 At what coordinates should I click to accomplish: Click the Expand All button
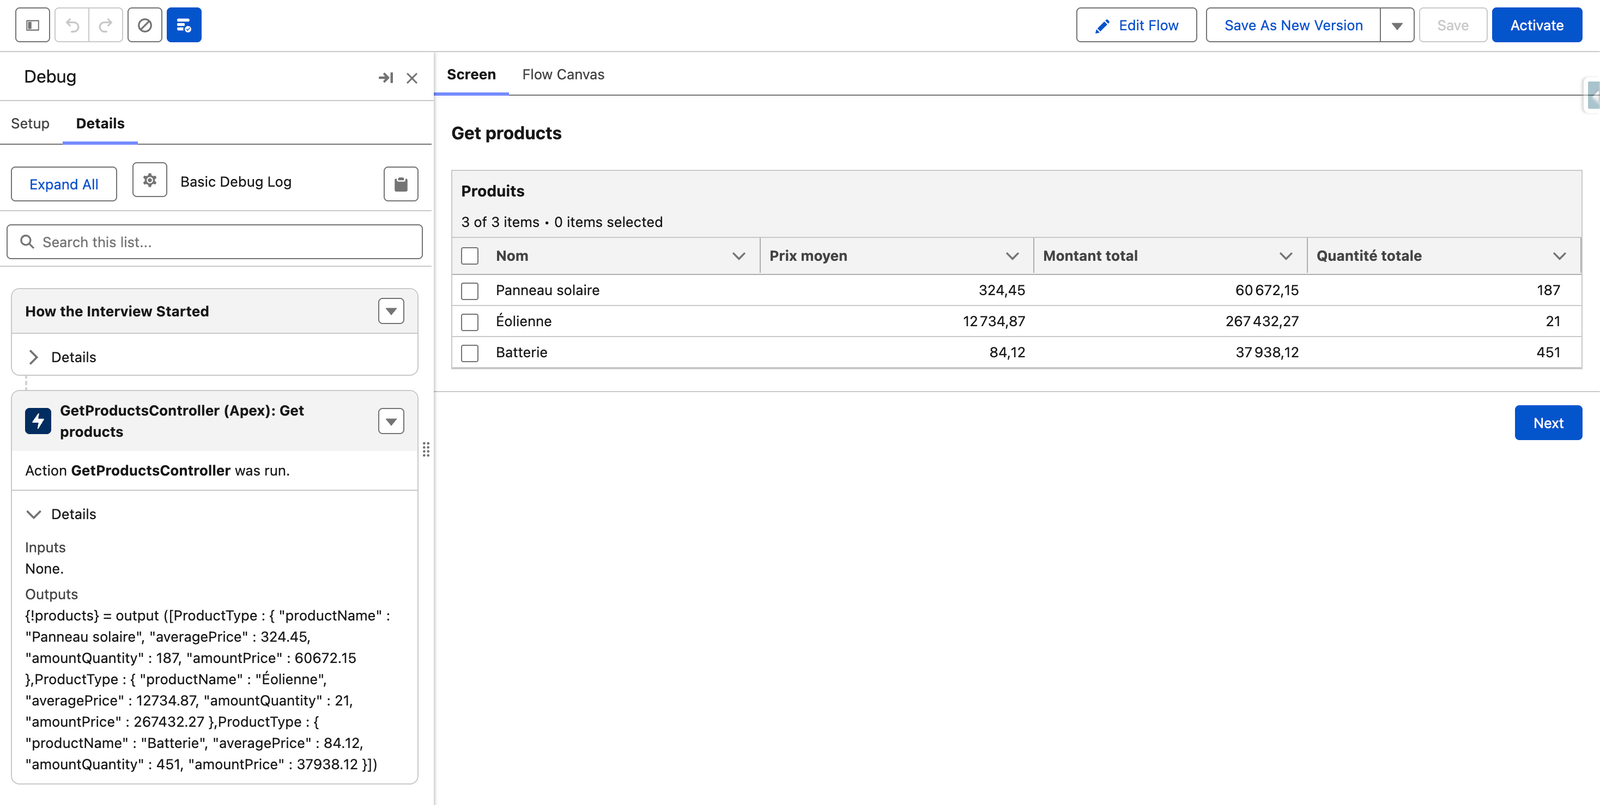(x=64, y=184)
